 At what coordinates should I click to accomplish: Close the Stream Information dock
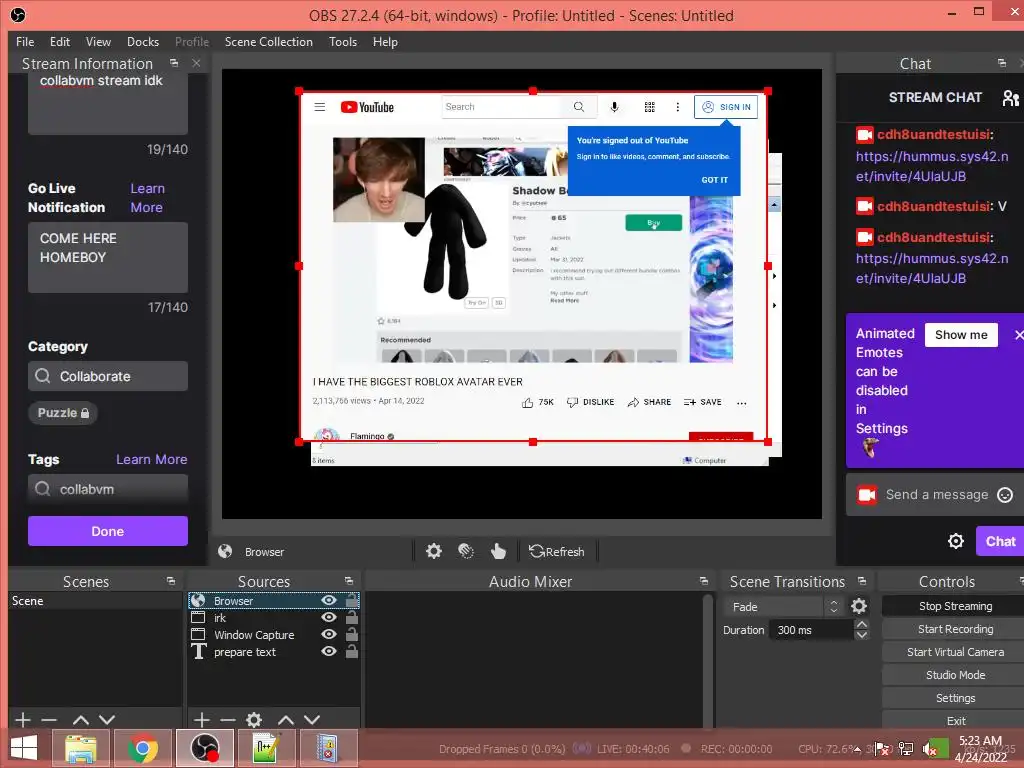click(x=196, y=63)
